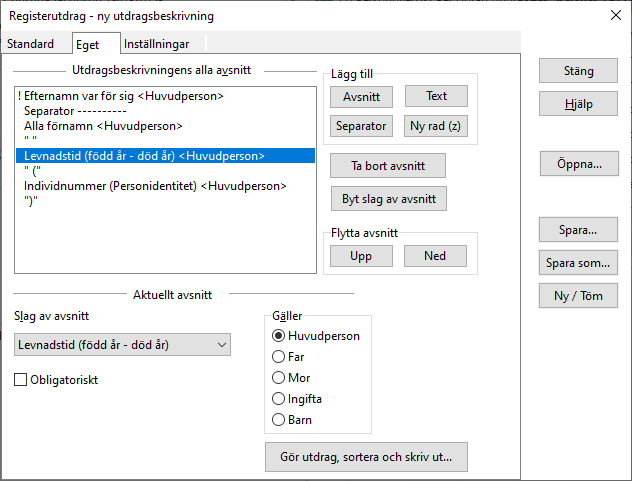632x481 pixels.
Task: Select the Alla förnamn list entry
Action: click(x=103, y=126)
